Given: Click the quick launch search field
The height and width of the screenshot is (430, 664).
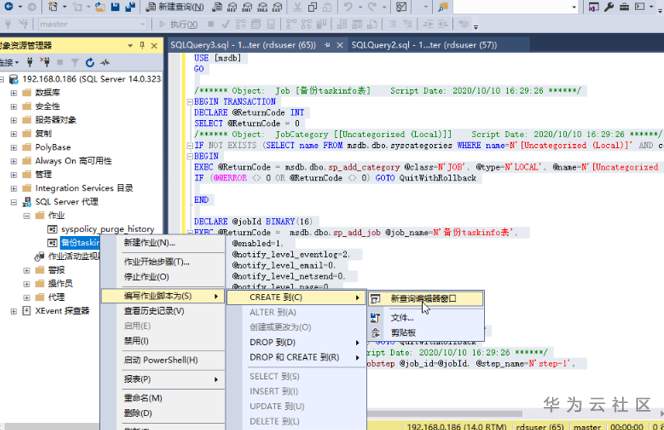Looking at the screenshot, I should (515, 7).
